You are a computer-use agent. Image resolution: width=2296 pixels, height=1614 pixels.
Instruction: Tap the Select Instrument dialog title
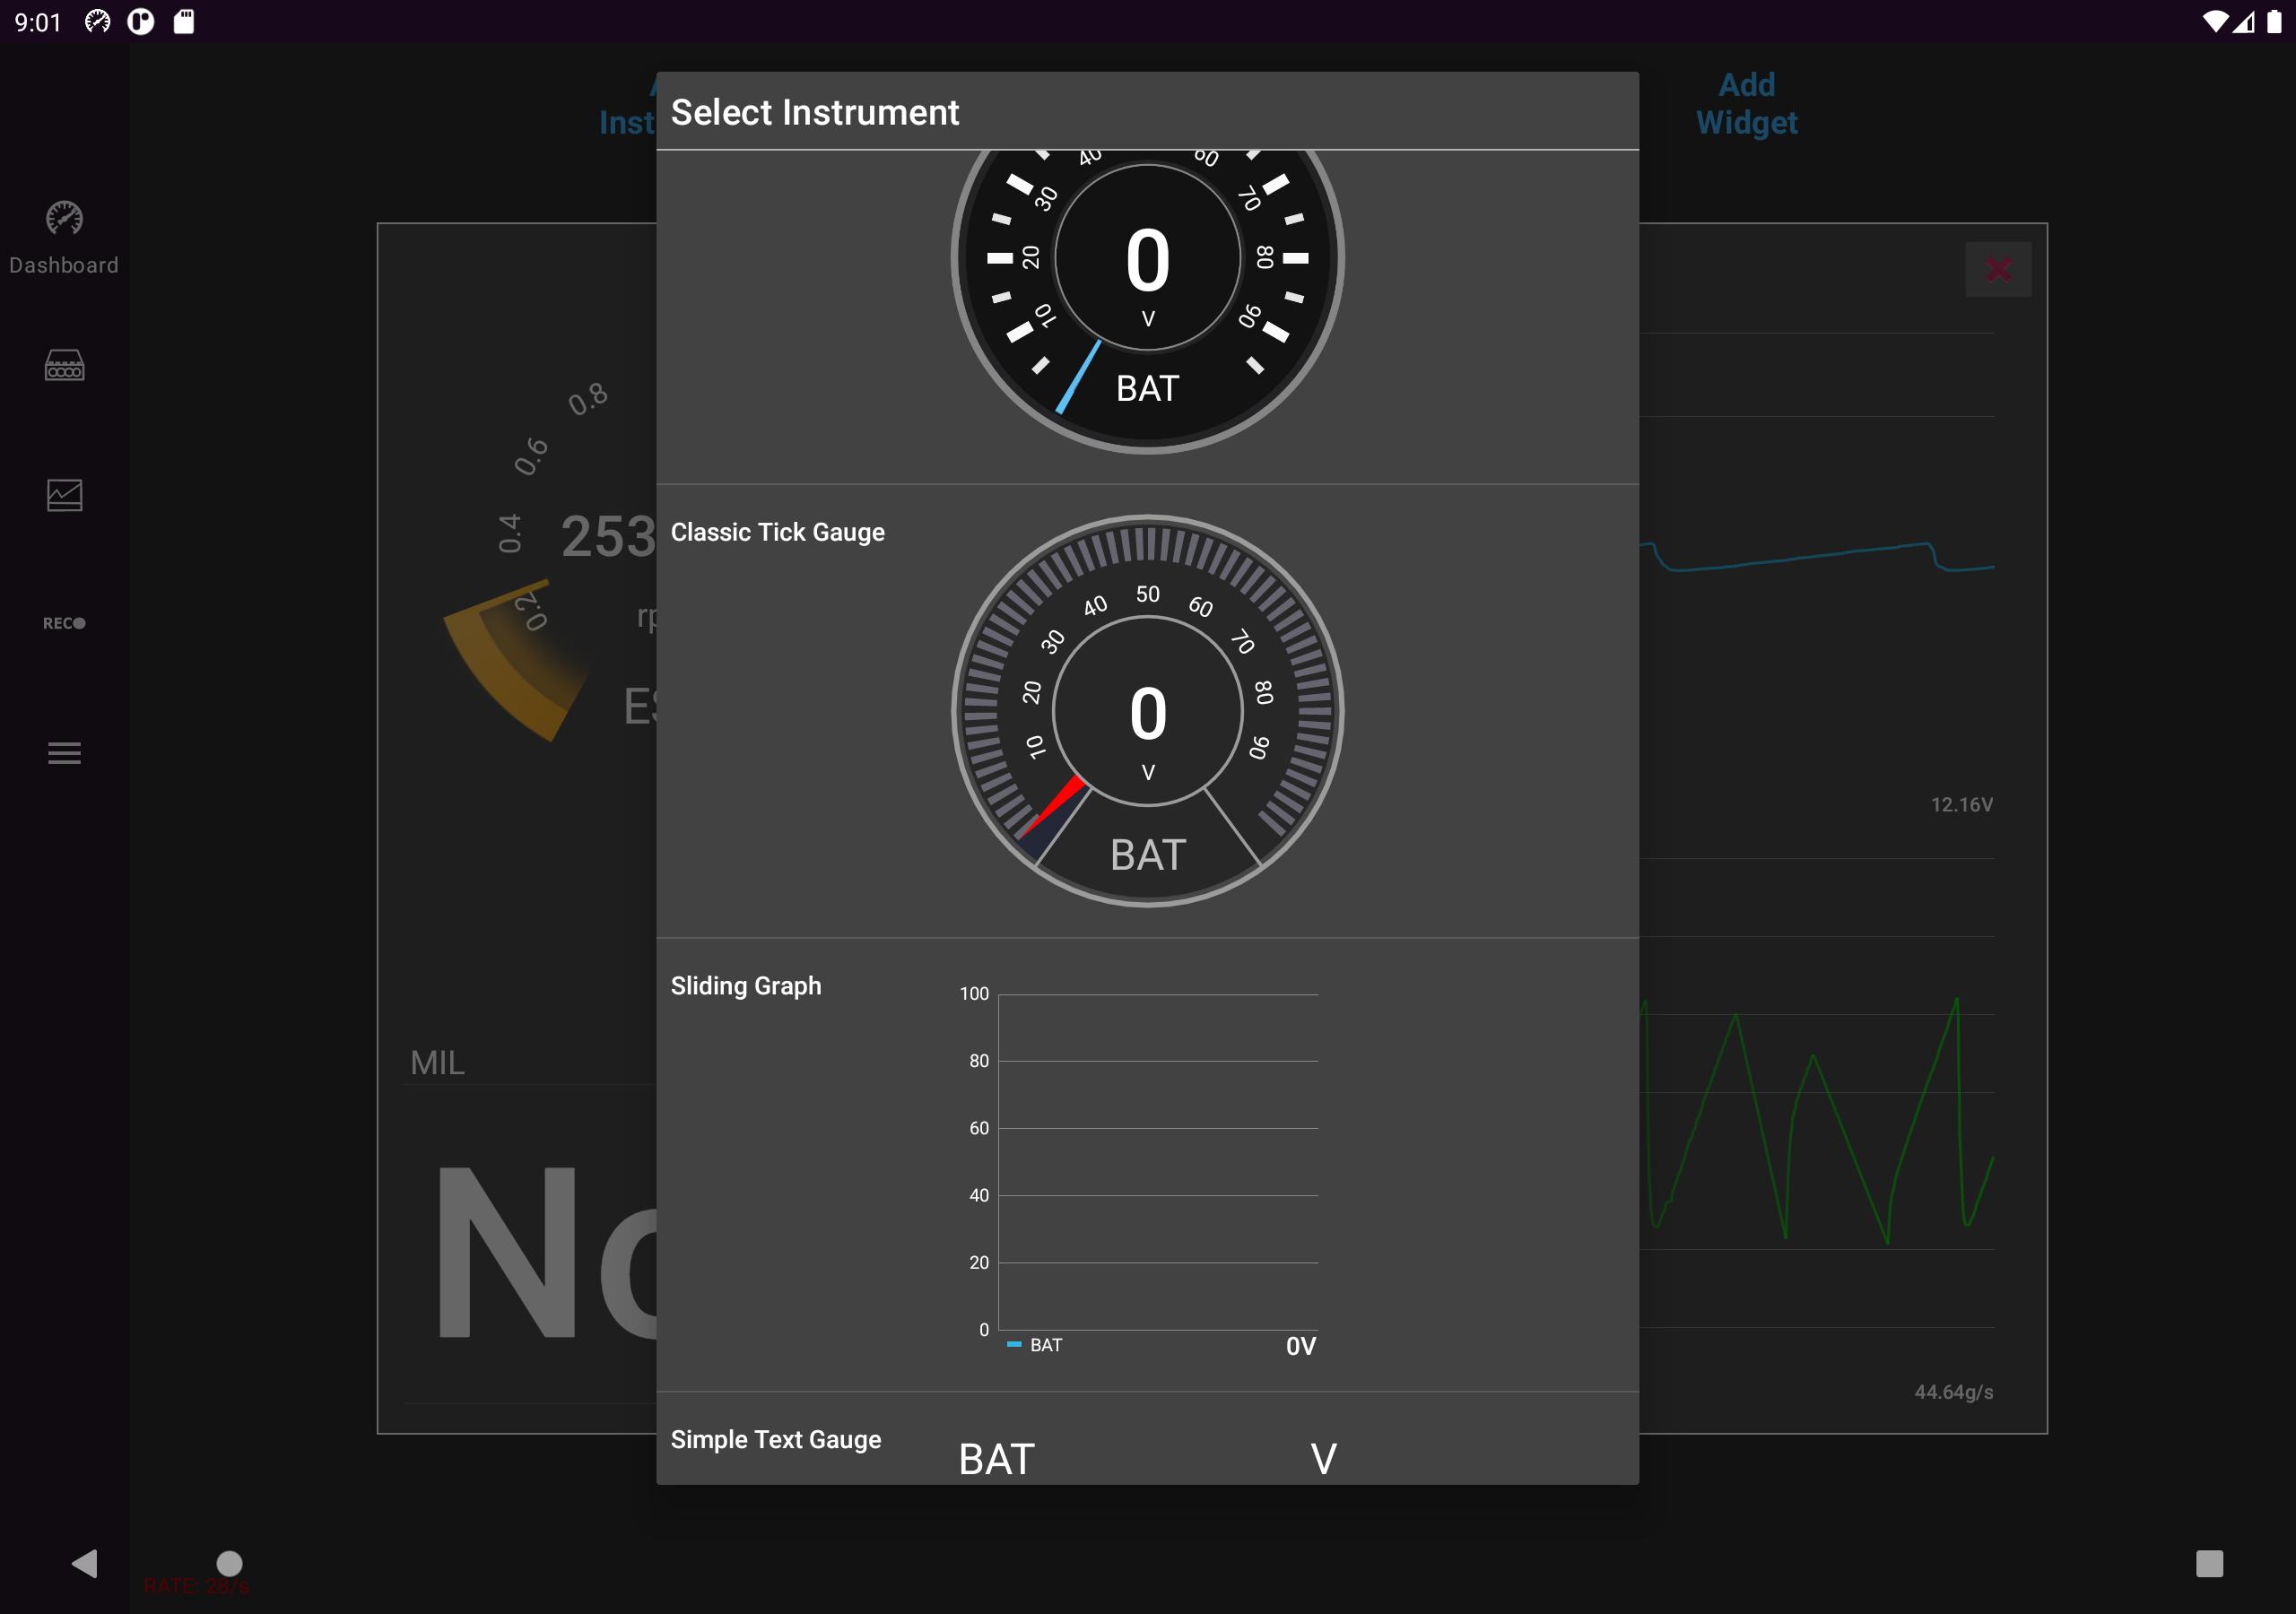click(x=815, y=112)
